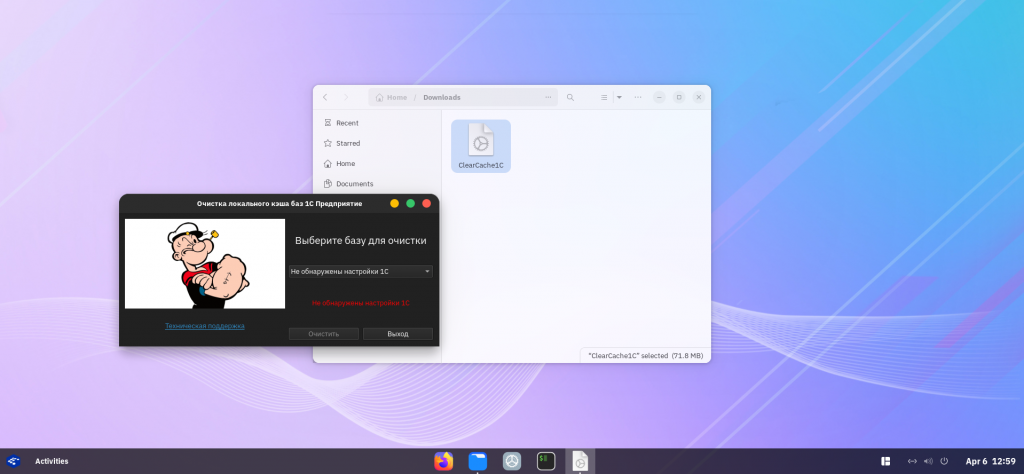
Task: Go back in the Files window
Action: point(325,97)
